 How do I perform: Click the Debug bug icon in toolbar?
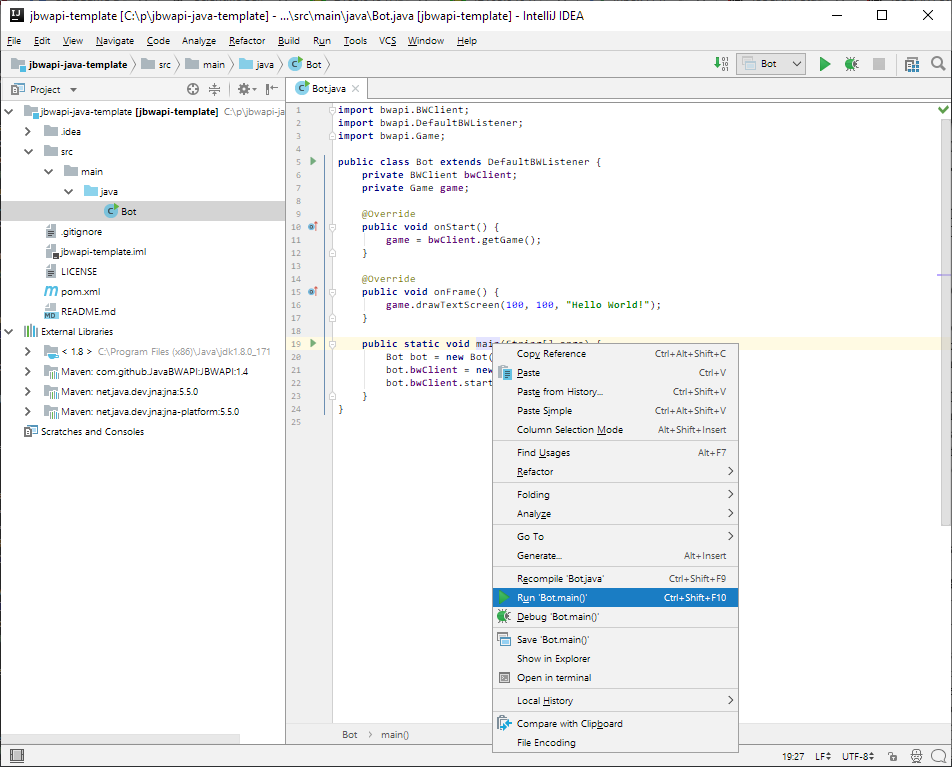click(851, 64)
